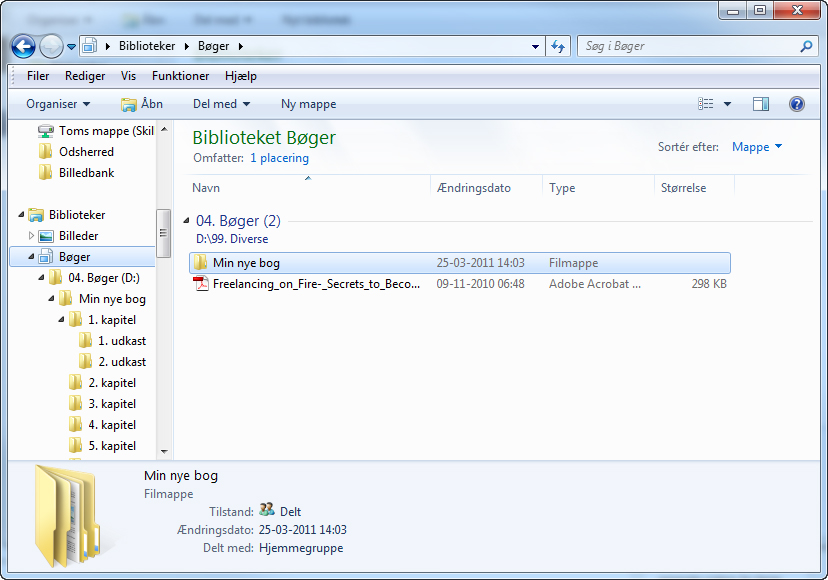This screenshot has width=828, height=580.
Task: Click in the Søg i Bøger field
Action: click(689, 46)
